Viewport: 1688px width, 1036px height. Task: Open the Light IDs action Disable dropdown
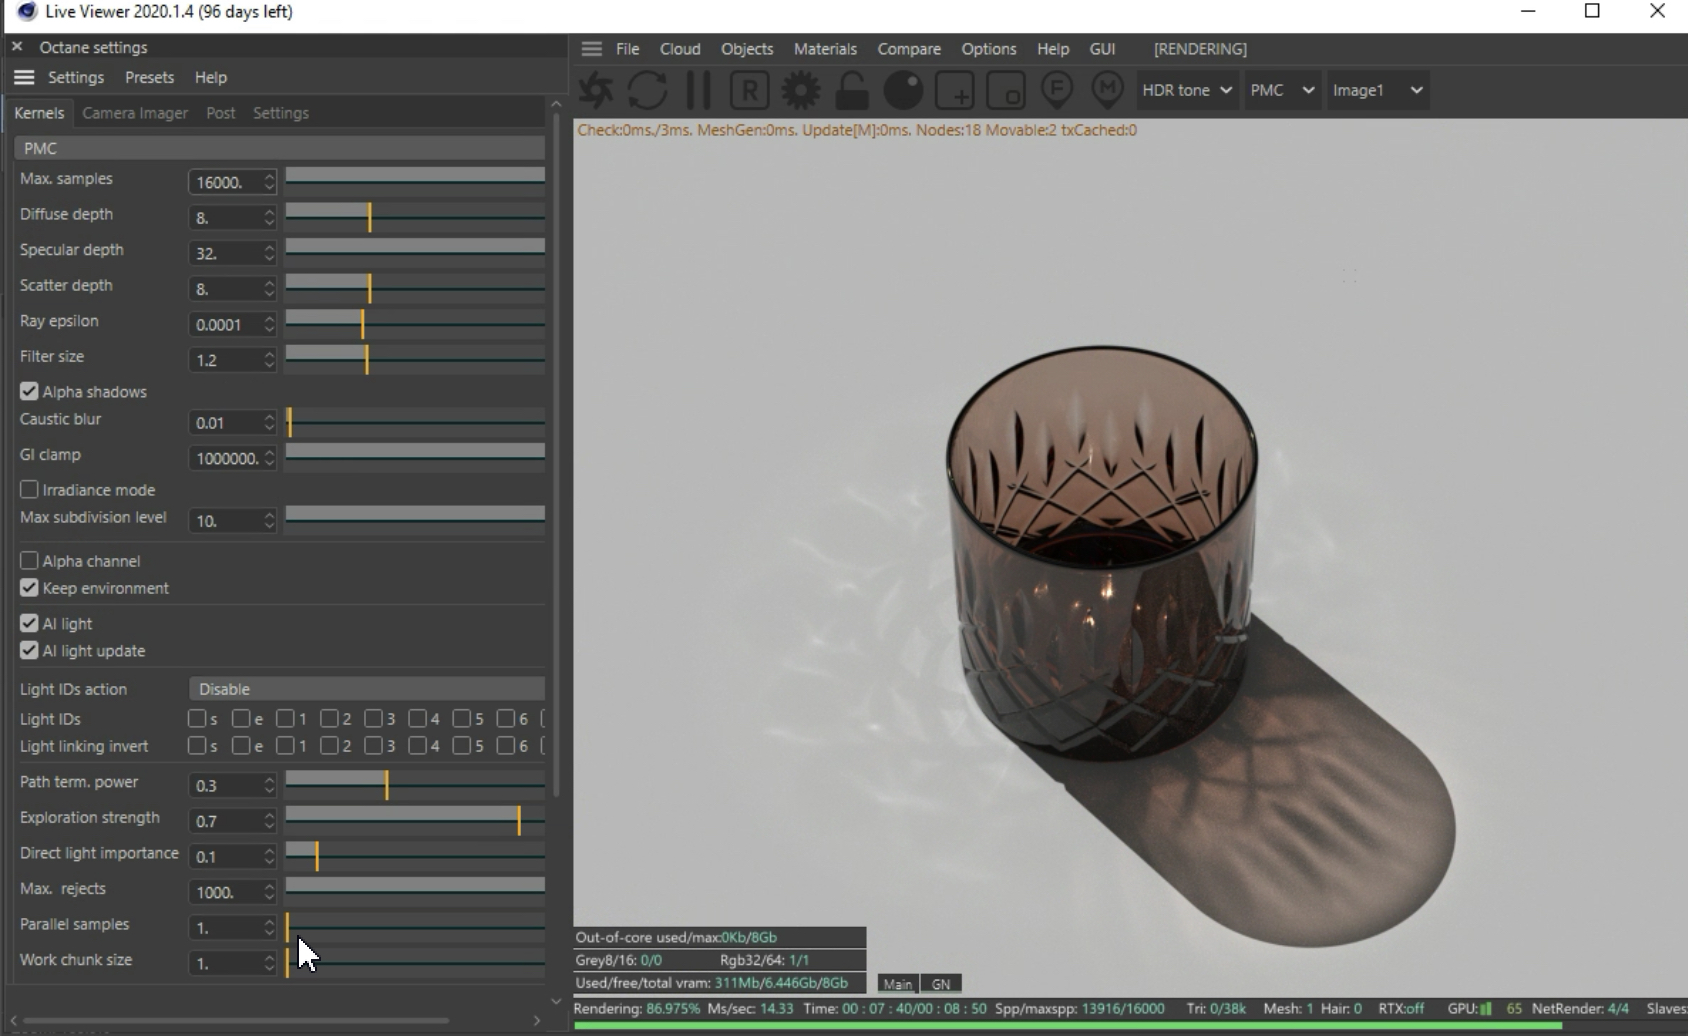tap(366, 689)
